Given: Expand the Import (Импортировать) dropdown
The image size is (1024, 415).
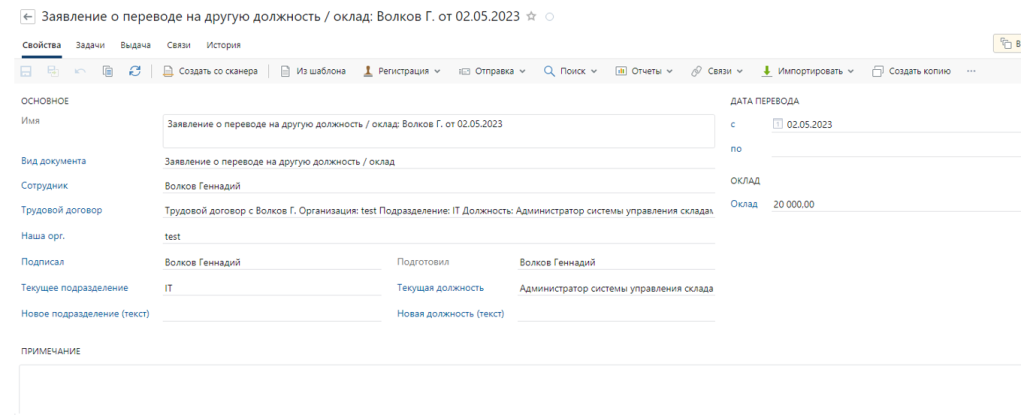Looking at the screenshot, I should pos(808,71).
